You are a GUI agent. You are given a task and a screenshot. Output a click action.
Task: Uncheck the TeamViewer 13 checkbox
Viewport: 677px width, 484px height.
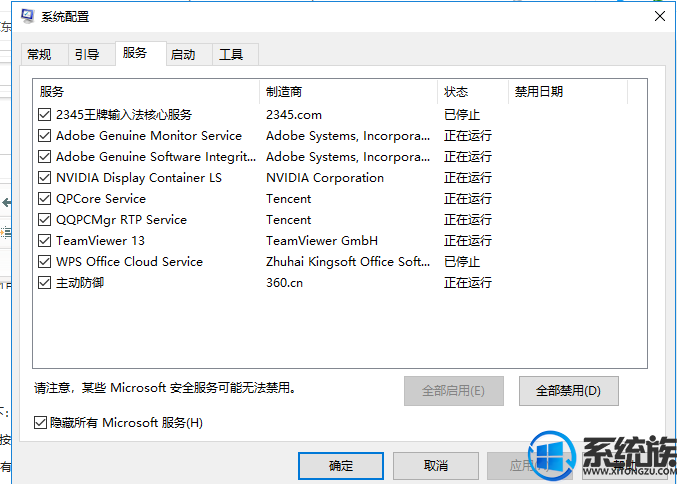pyautogui.click(x=44, y=240)
